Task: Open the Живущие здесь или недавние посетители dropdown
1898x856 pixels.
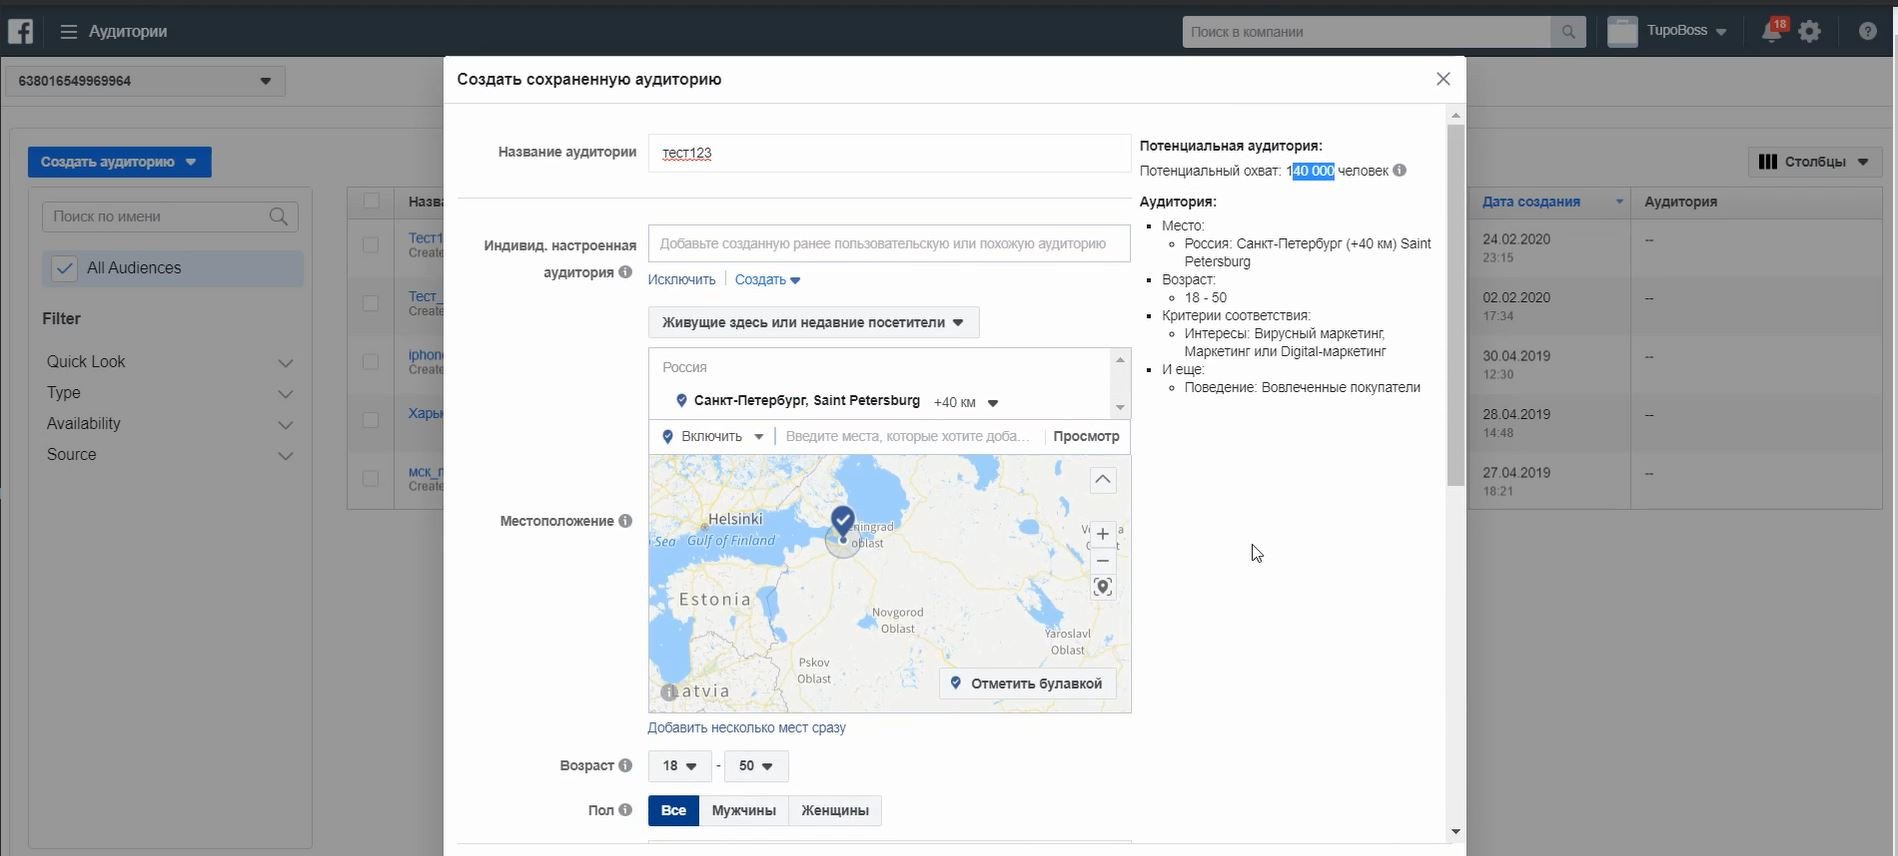Action: pos(812,322)
